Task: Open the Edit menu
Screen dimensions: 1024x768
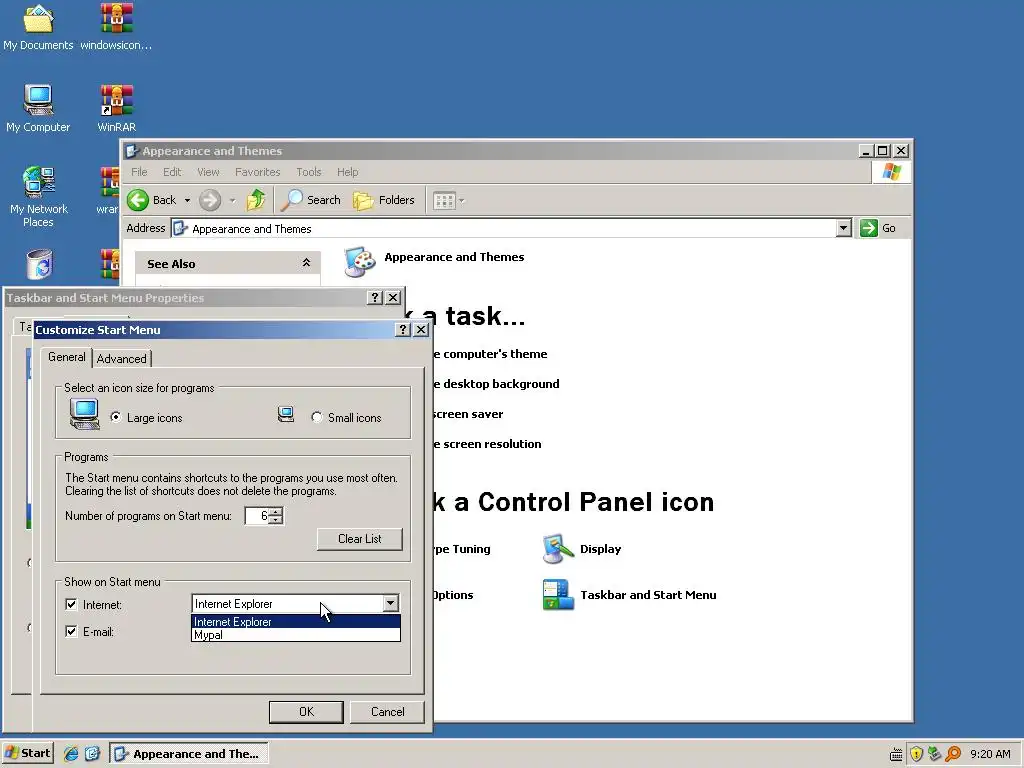Action: point(172,172)
